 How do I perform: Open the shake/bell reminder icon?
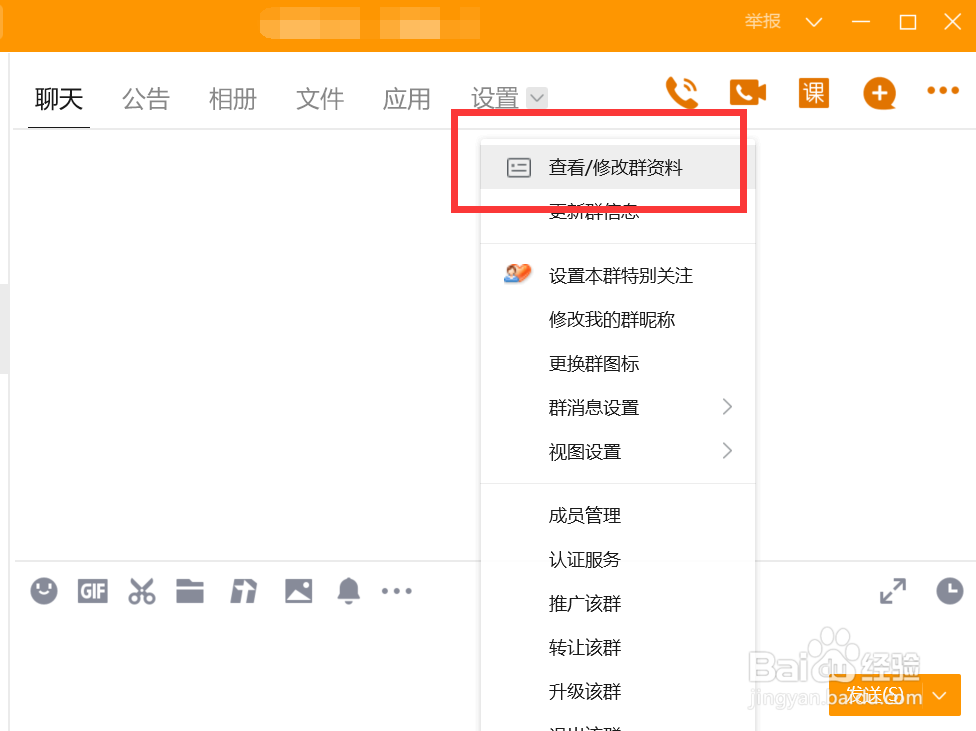point(347,591)
